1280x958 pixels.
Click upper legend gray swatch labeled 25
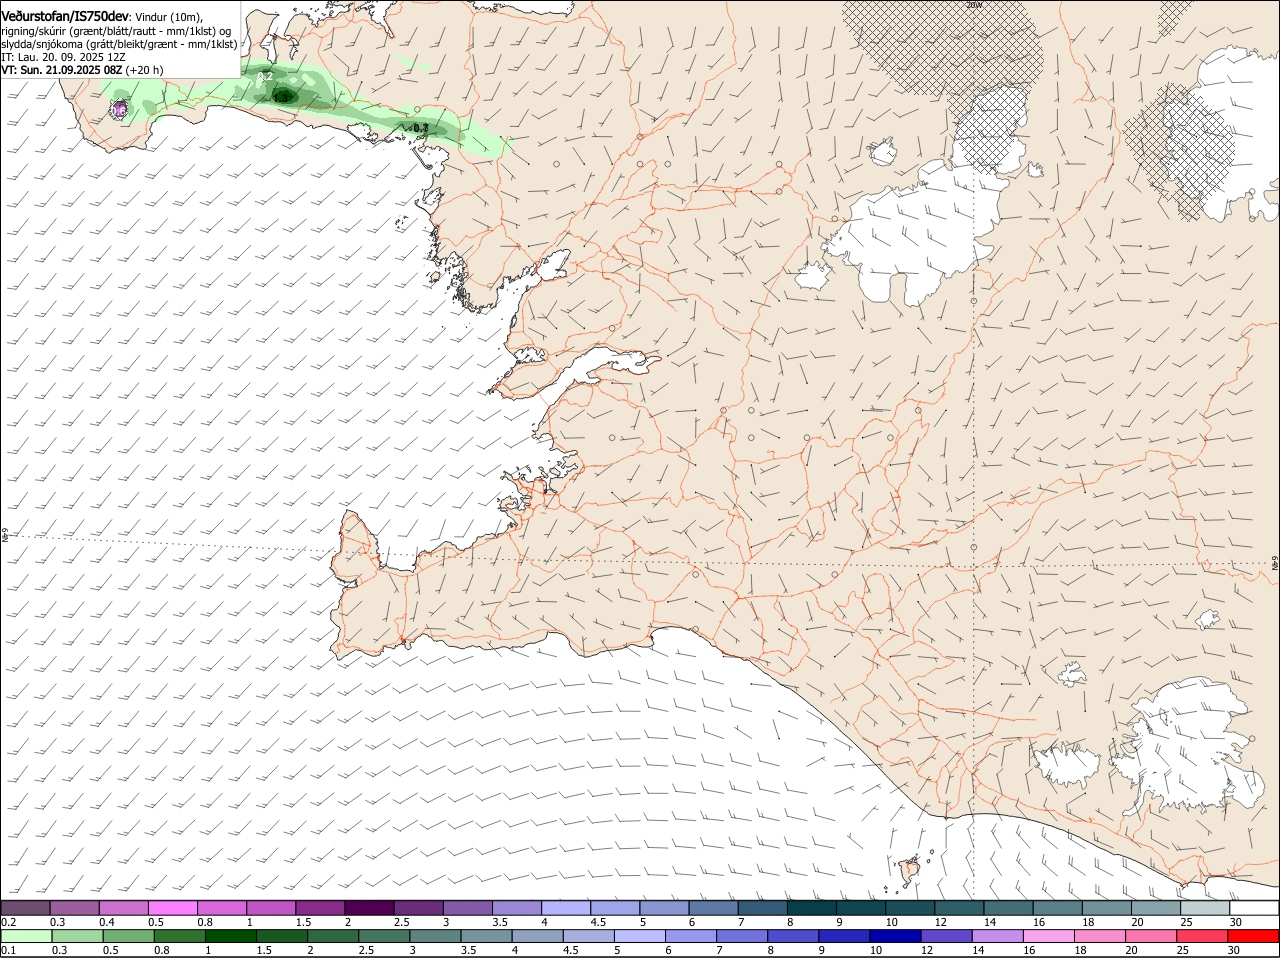point(1206,907)
